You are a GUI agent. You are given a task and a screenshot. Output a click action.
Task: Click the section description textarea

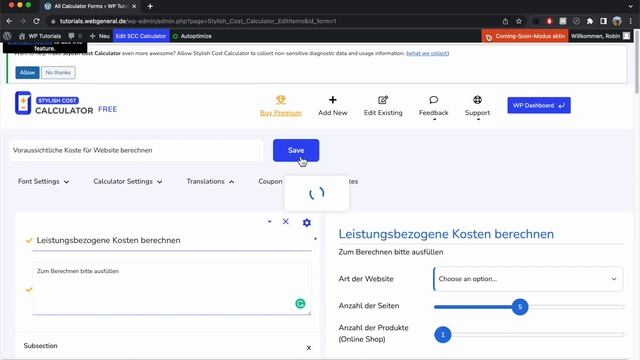click(x=172, y=289)
